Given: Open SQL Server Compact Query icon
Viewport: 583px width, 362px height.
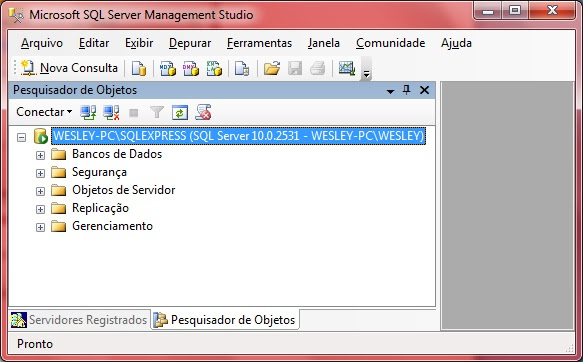Looking at the screenshot, I should click(242, 68).
